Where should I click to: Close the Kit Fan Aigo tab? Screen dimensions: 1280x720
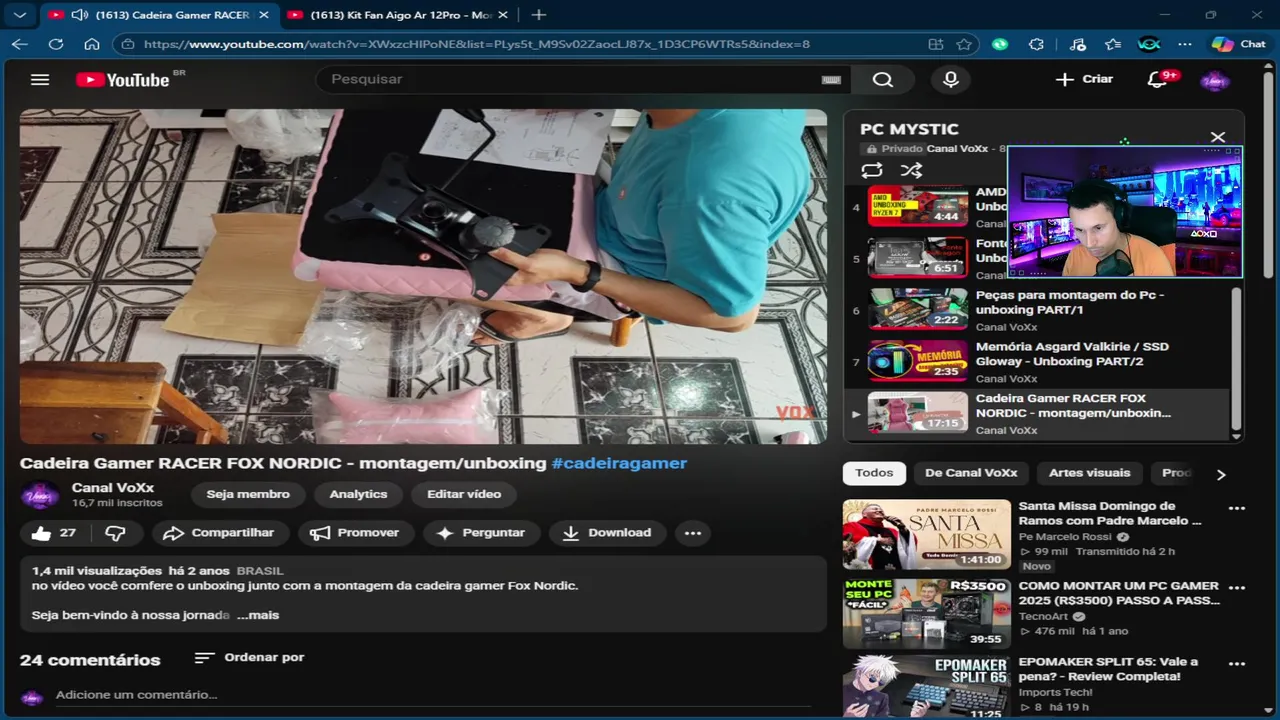coord(503,15)
